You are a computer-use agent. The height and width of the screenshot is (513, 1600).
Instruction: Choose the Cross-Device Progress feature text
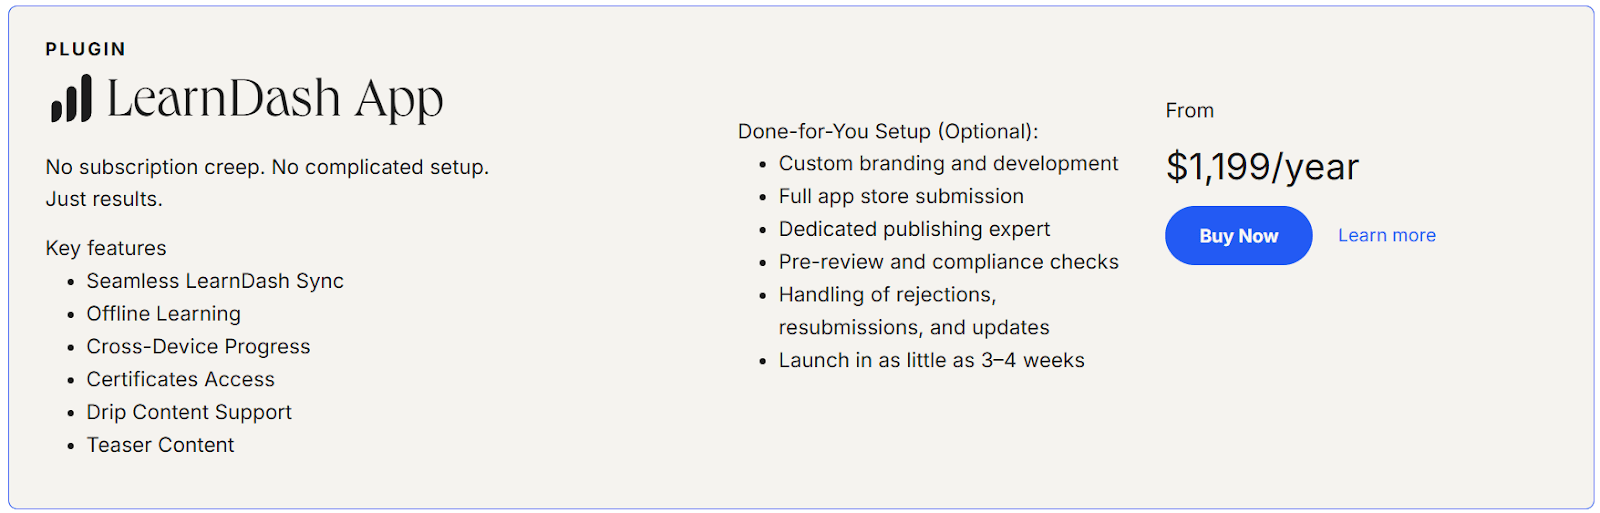pyautogui.click(x=198, y=347)
